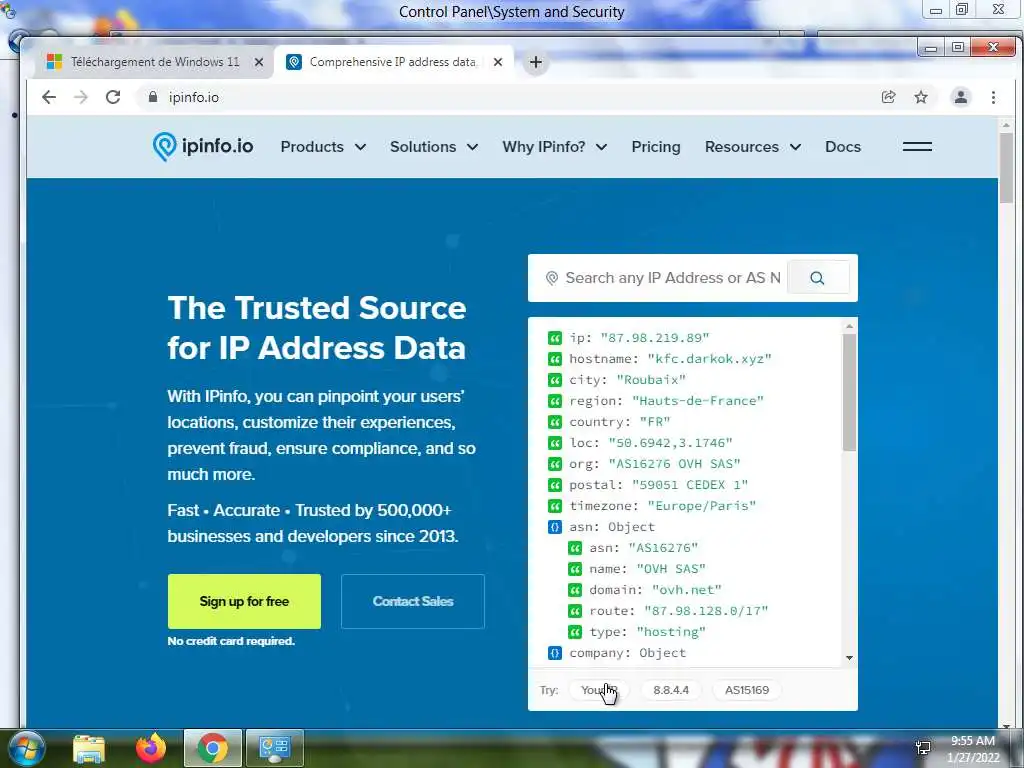Click type value "hosting"
Viewport: 1024px width, 768px height.
pos(671,632)
